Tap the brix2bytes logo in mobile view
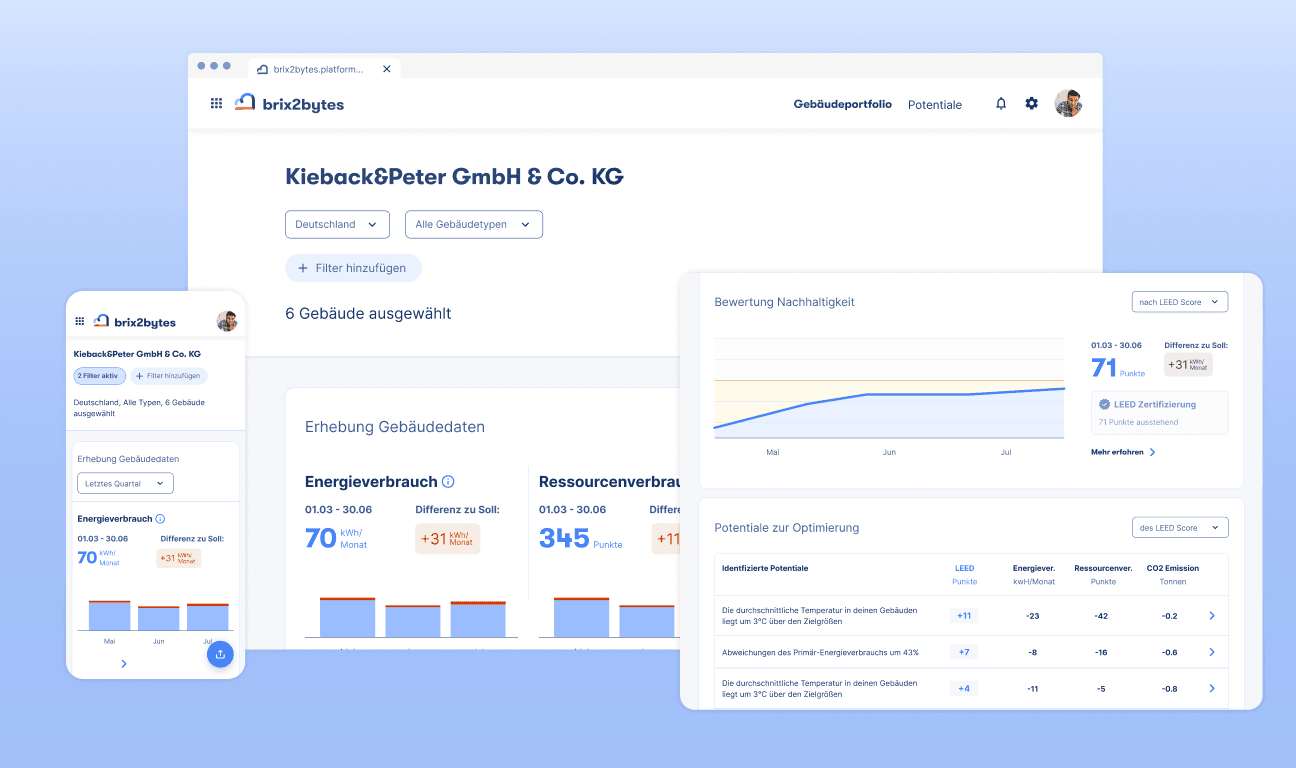The height and width of the screenshot is (768, 1296). 134,322
